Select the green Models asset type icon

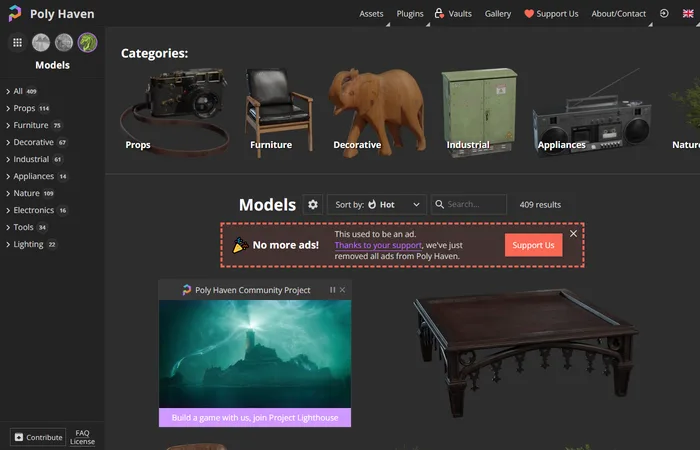pos(87,43)
